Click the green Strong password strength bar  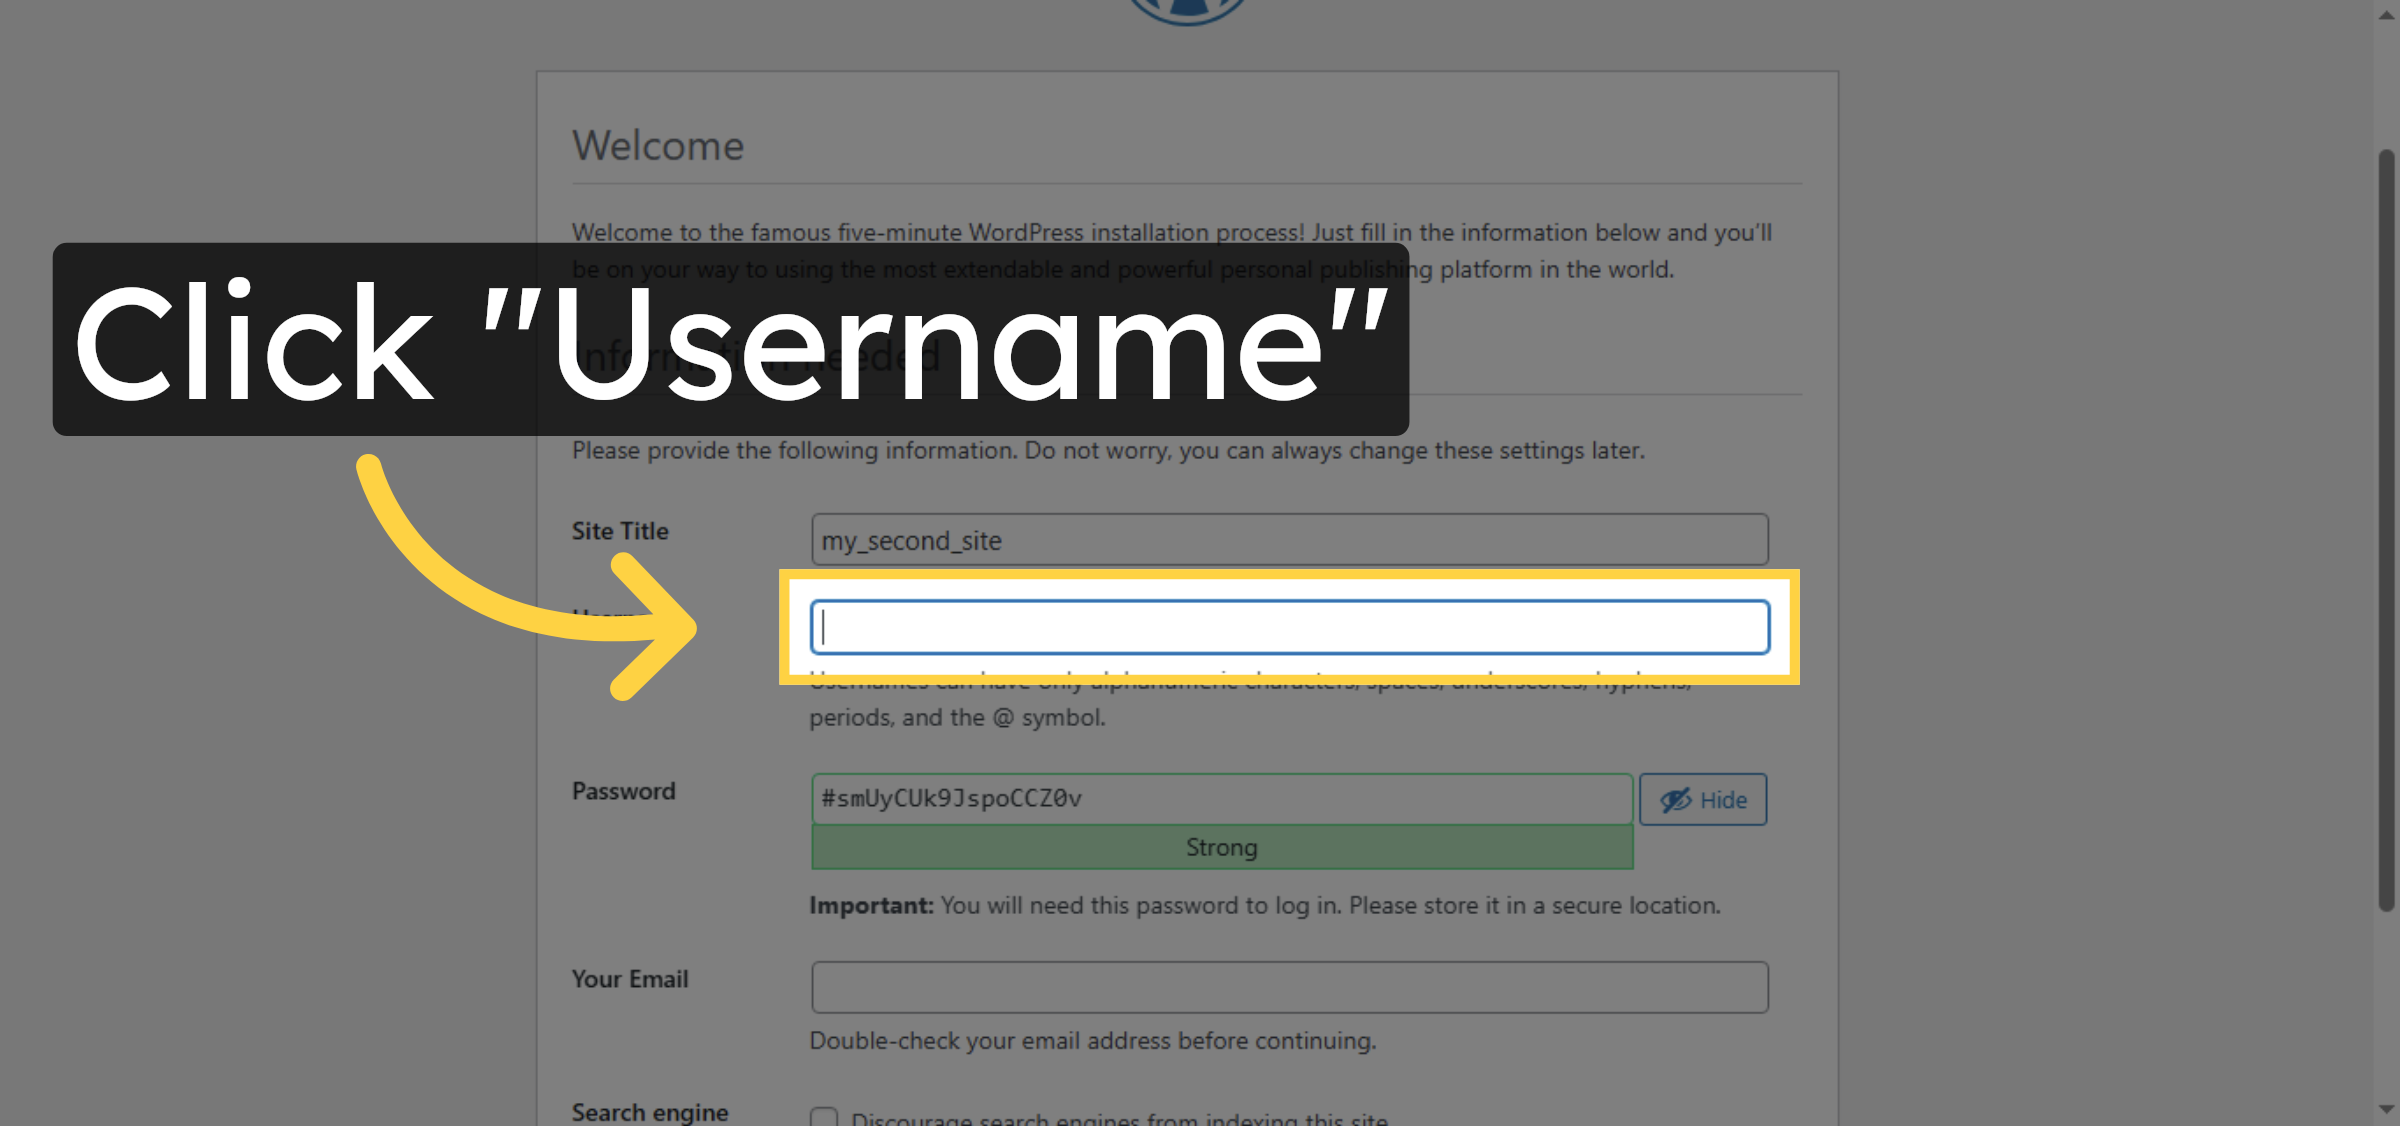[1220, 847]
